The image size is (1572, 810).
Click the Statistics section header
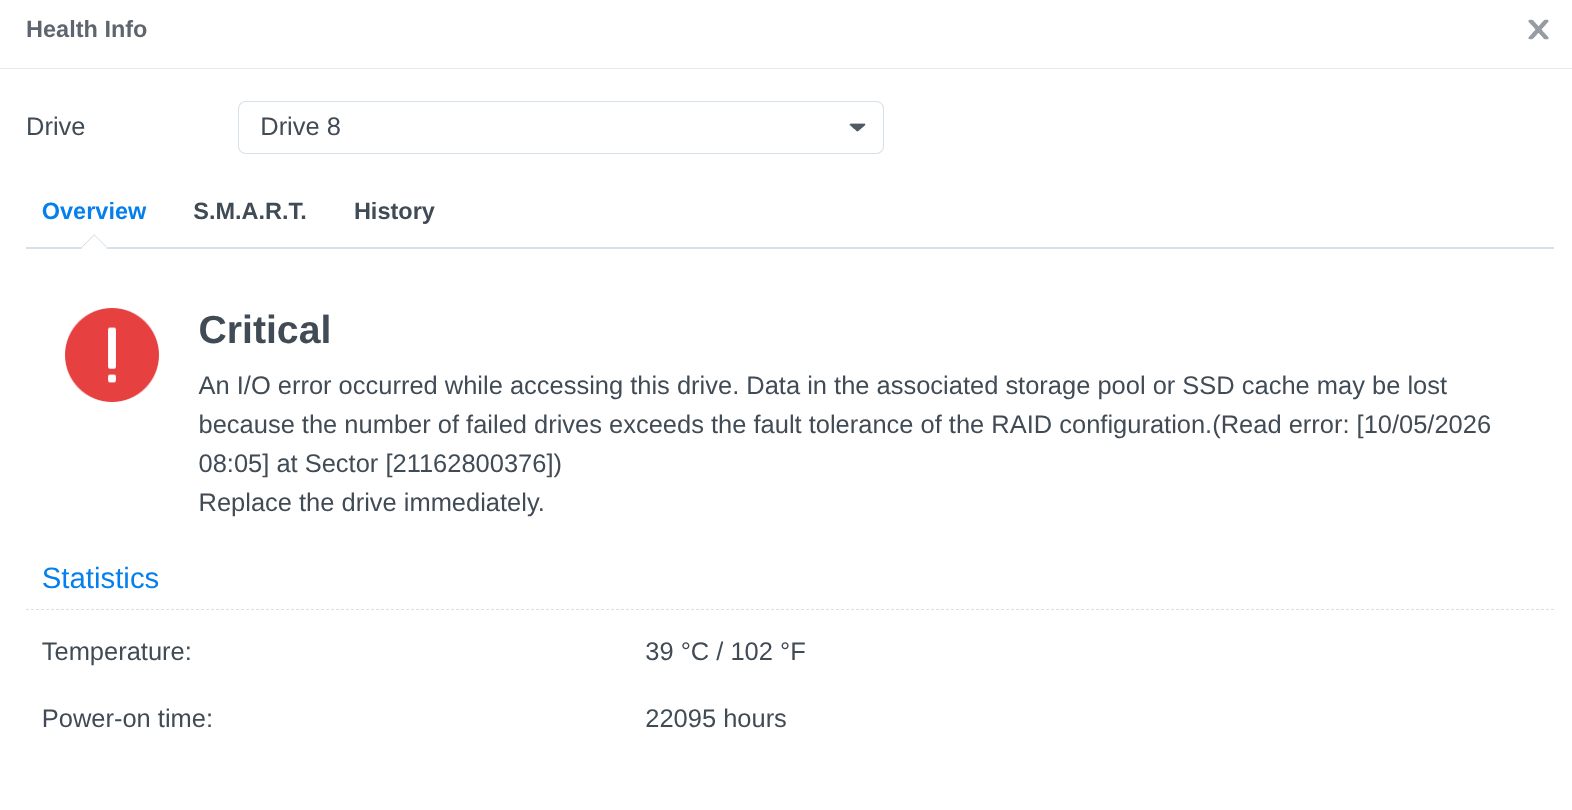click(x=100, y=578)
